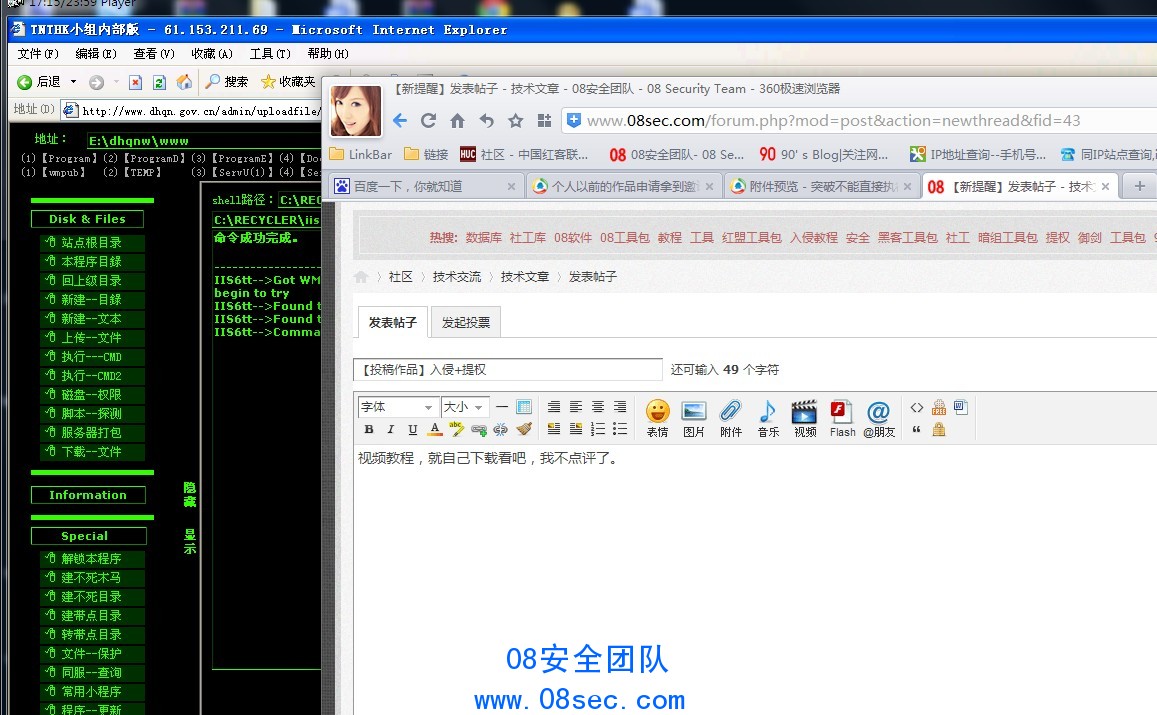Click into the post body text area

(755, 579)
